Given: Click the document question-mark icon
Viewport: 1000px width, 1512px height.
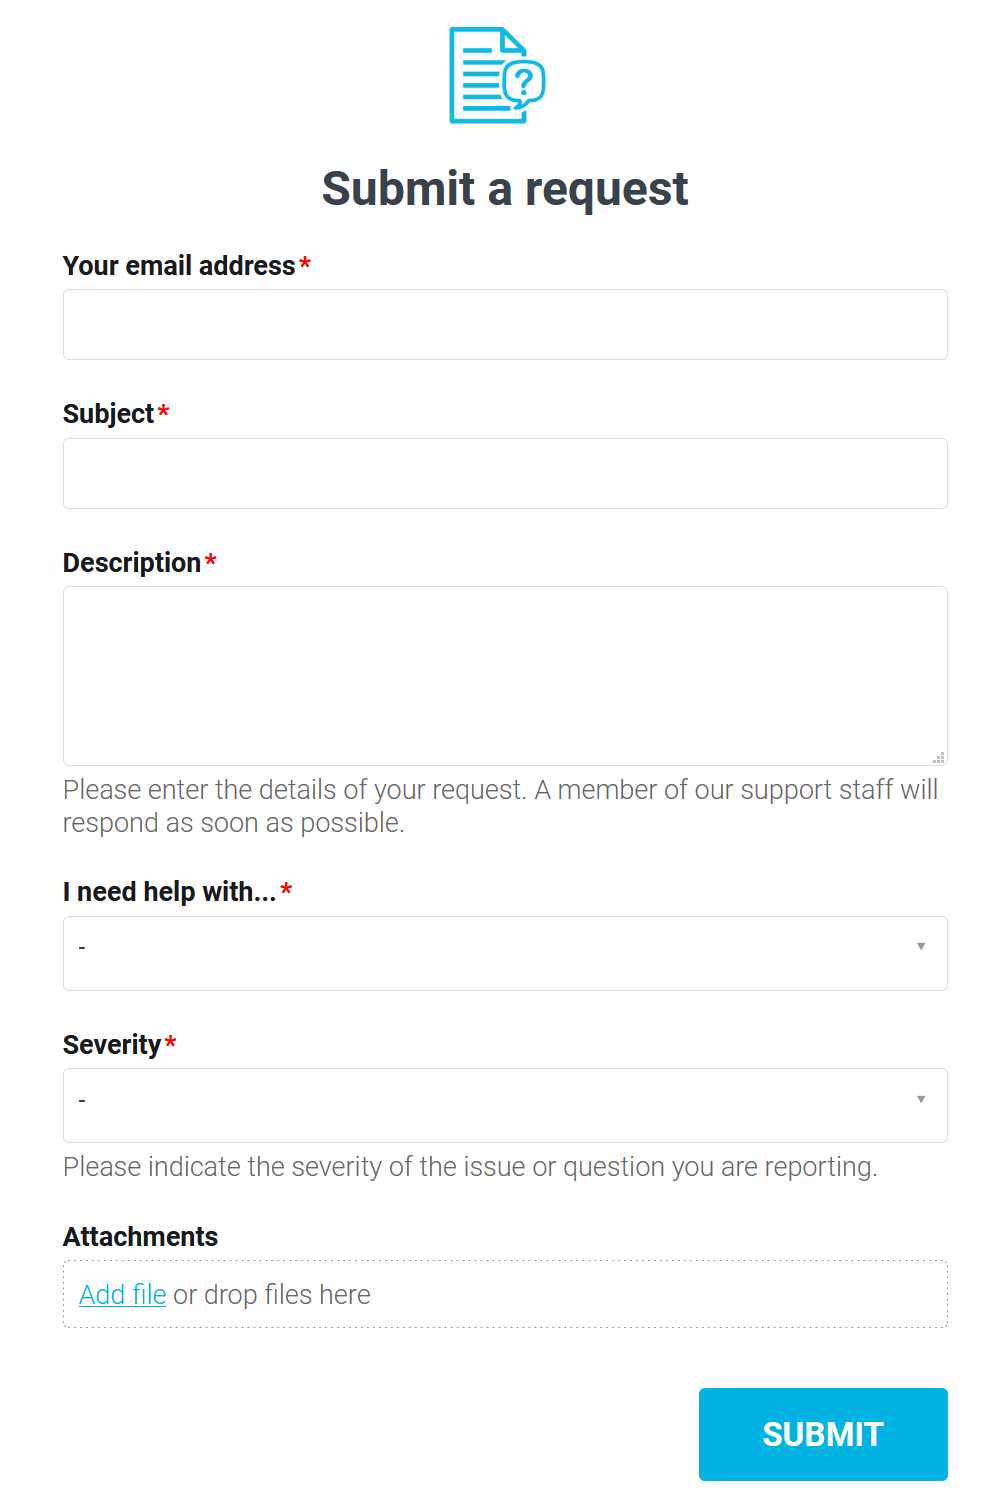Looking at the screenshot, I should (x=497, y=76).
